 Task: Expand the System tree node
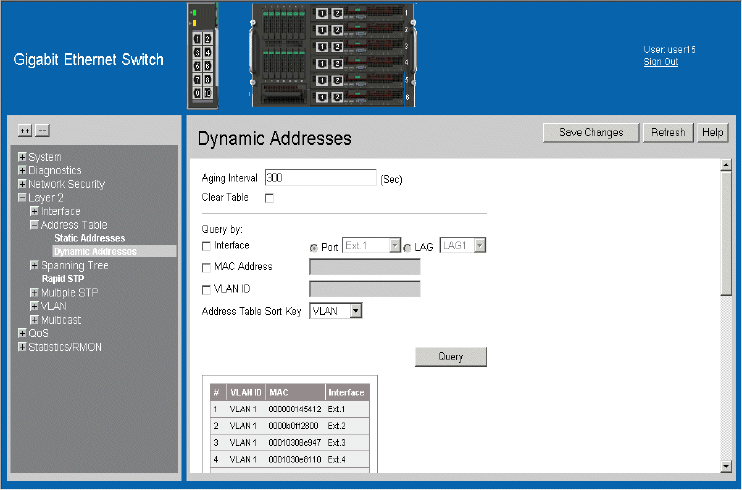[x=22, y=157]
